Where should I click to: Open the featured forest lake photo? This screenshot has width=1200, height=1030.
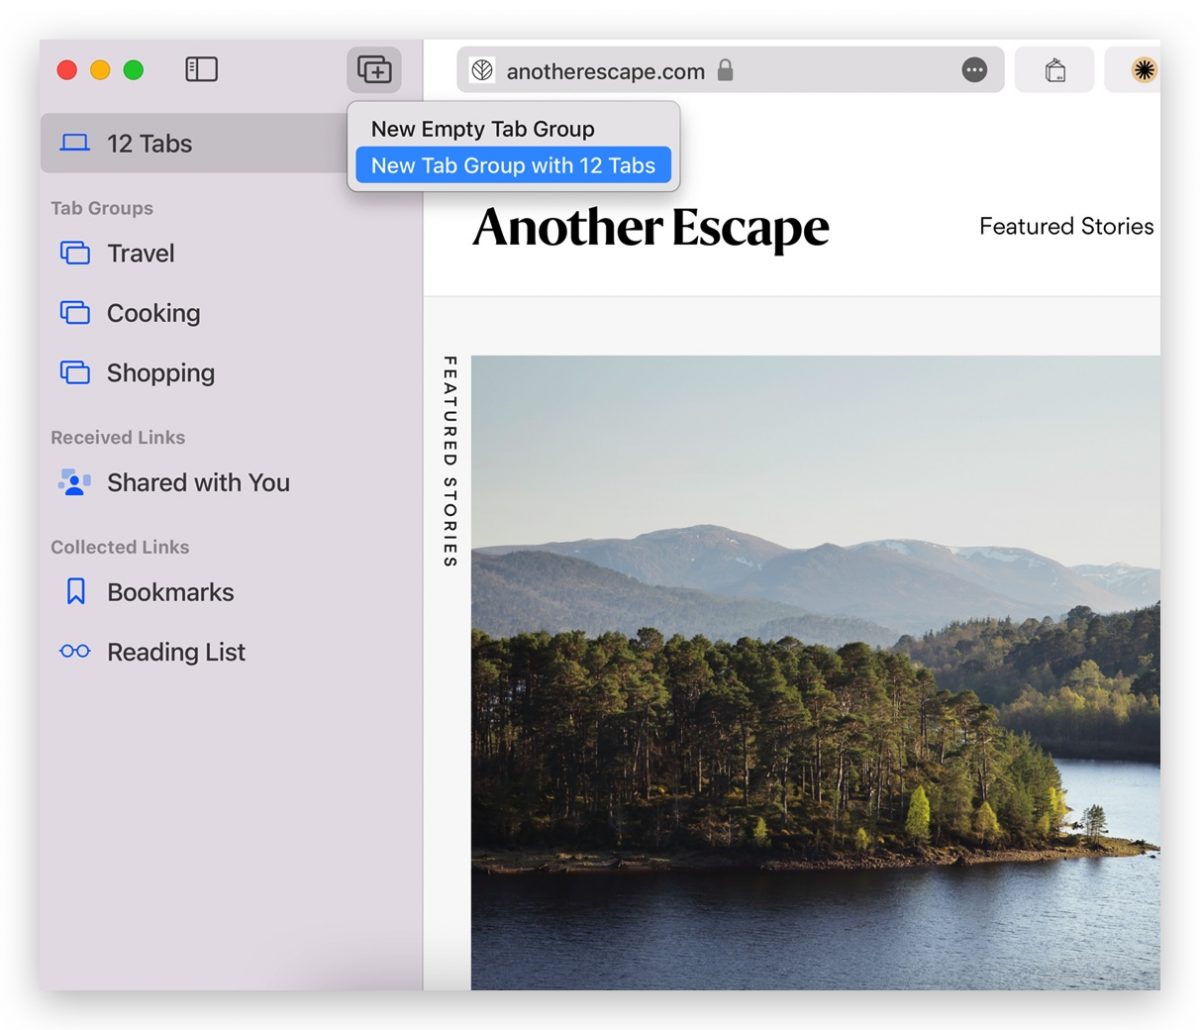(815, 672)
